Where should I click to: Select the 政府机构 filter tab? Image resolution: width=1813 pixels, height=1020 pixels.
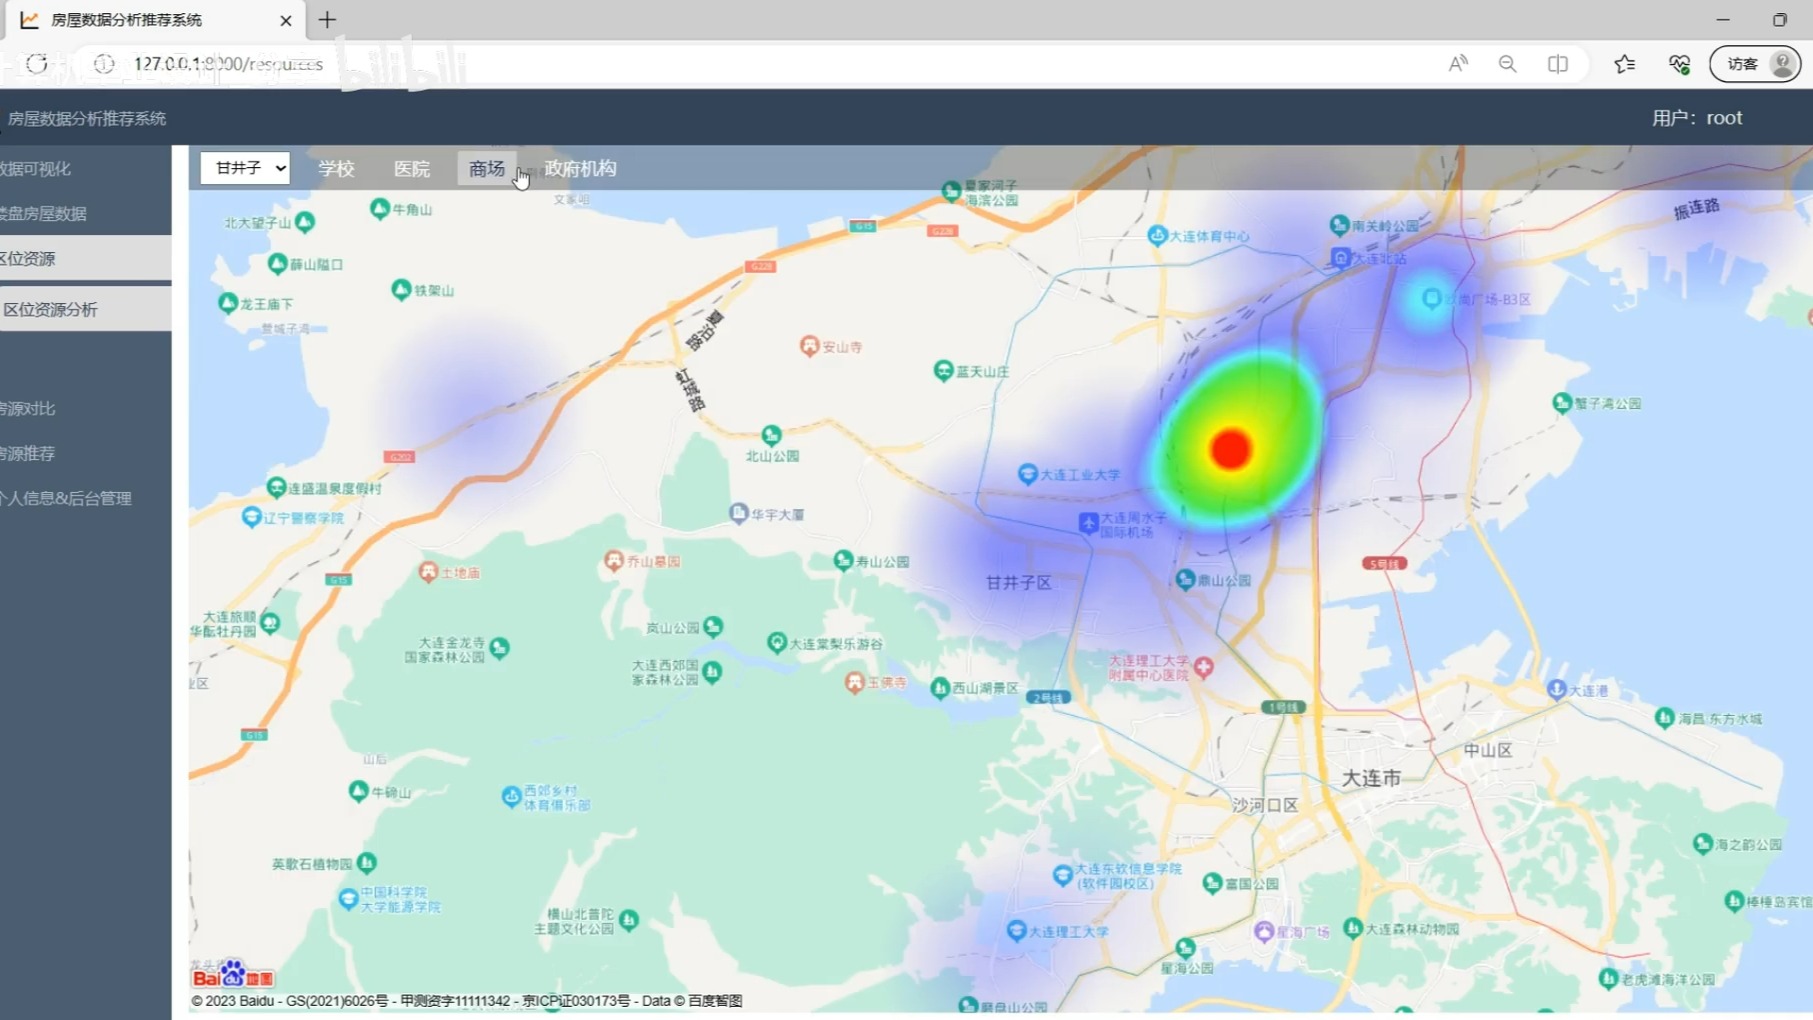[x=580, y=169]
